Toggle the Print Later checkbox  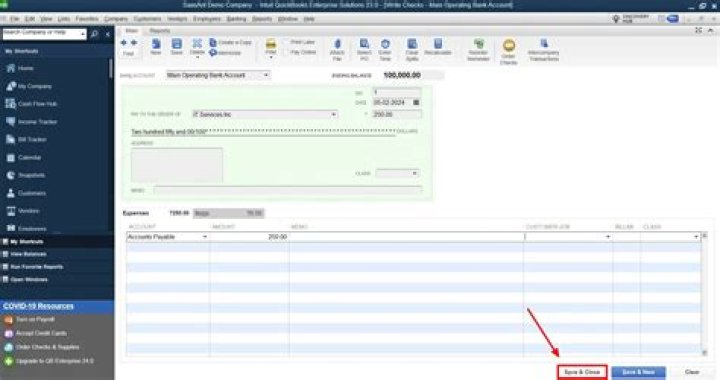286,42
